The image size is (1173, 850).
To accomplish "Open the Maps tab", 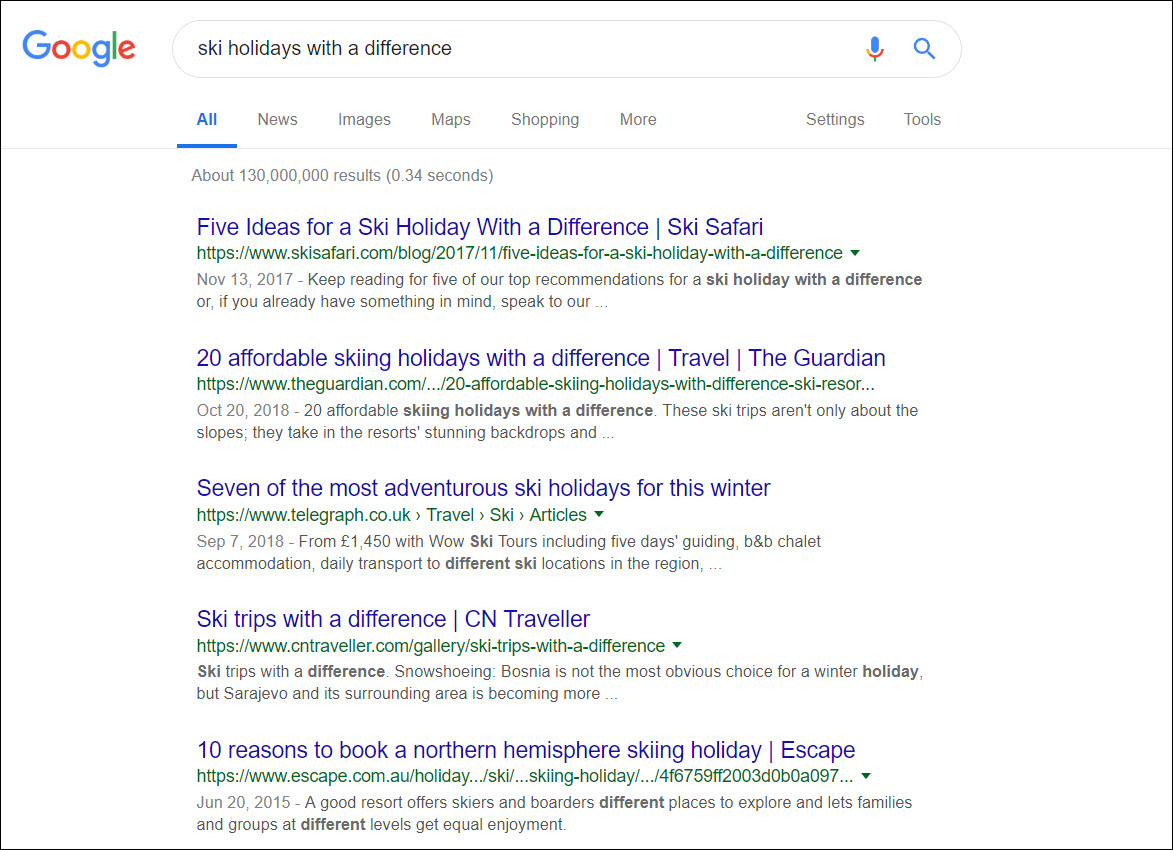I will 451,120.
